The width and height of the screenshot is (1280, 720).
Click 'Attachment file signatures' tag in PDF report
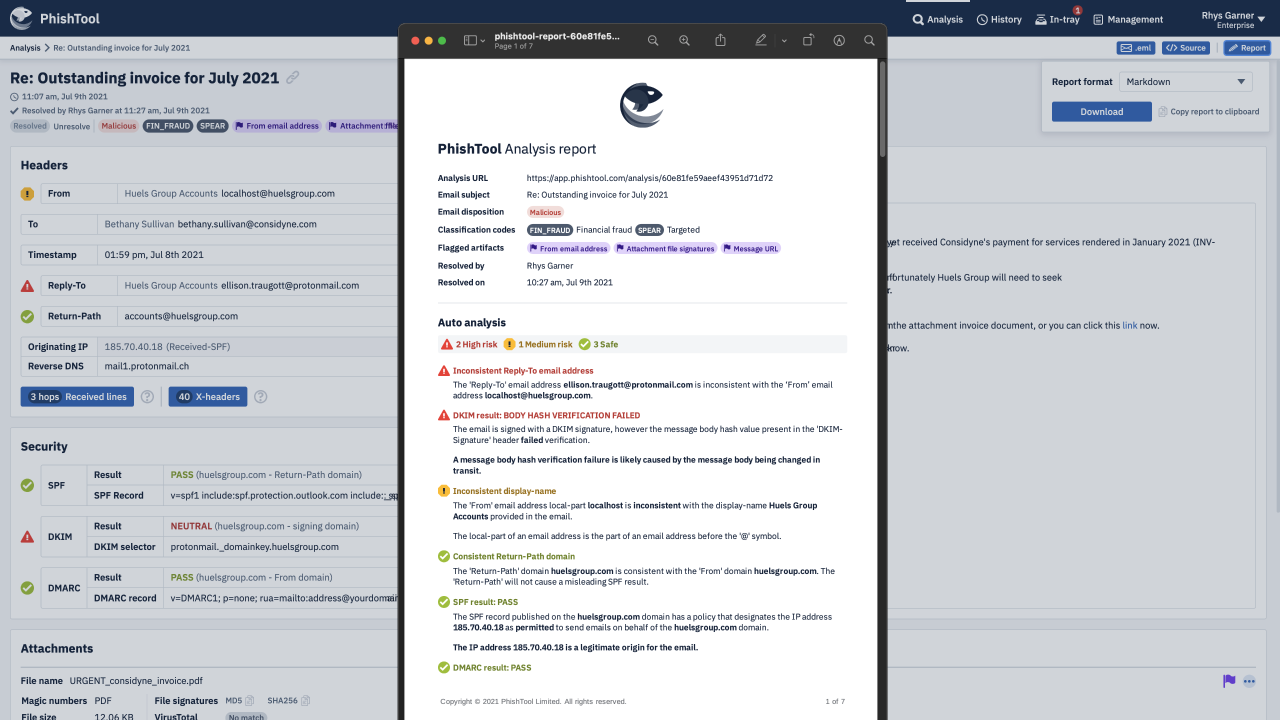[x=665, y=248]
